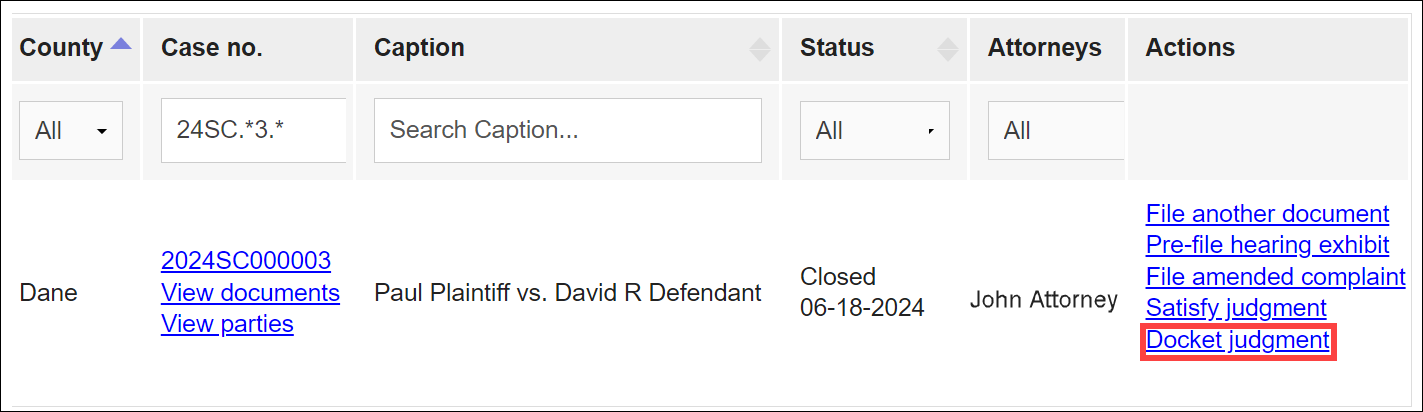Open case number 2024SC000003 link
The height and width of the screenshot is (412, 1423).
(x=246, y=261)
